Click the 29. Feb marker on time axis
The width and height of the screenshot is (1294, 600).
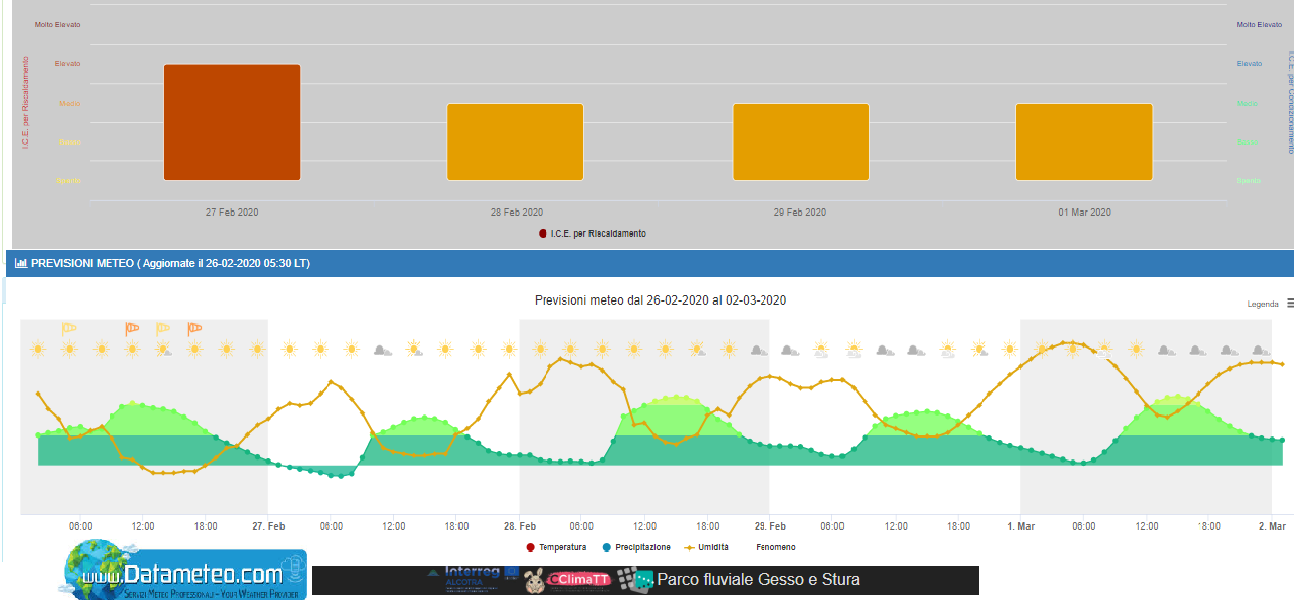[769, 526]
